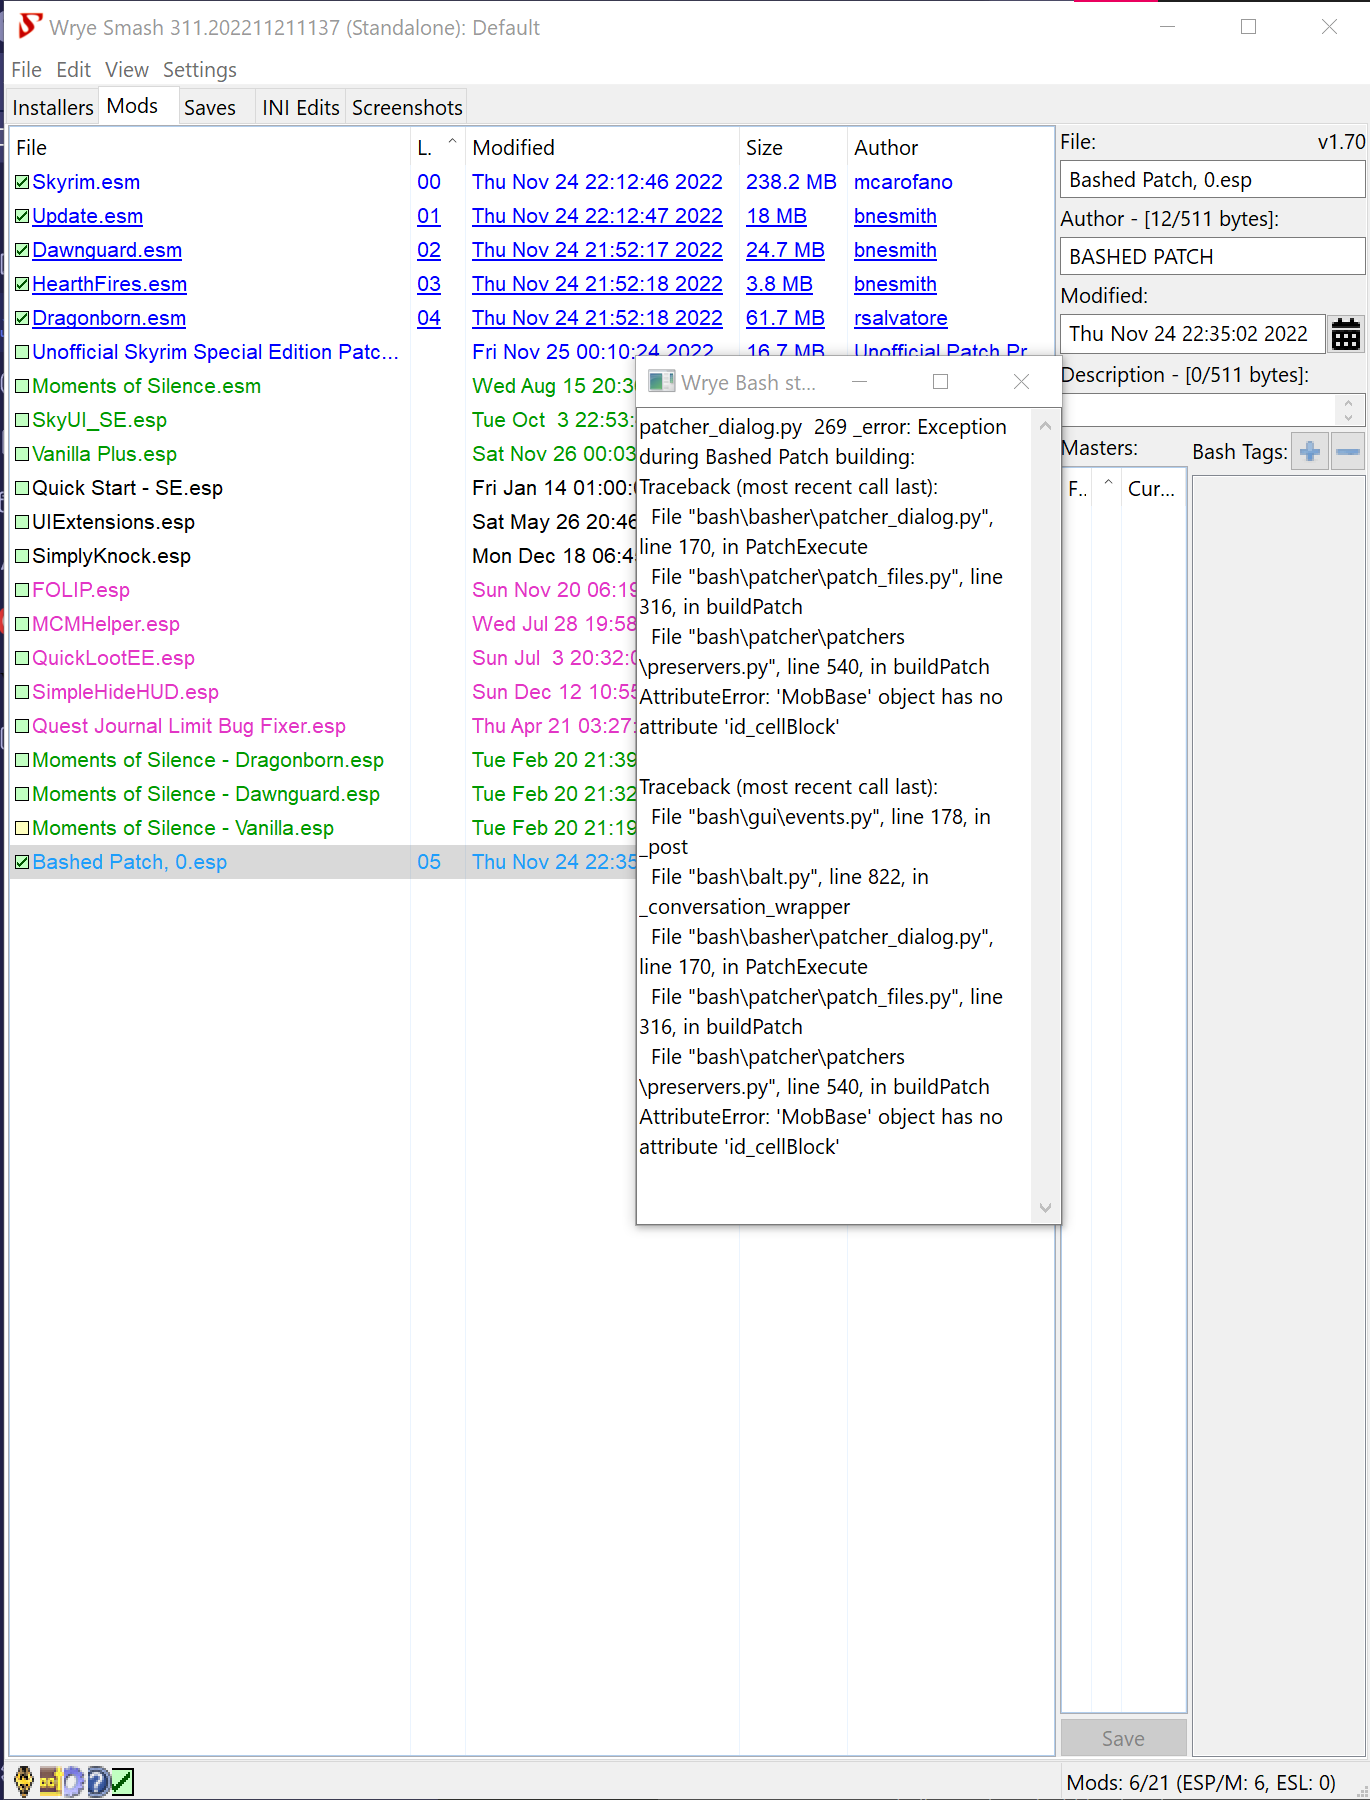Click the 238.2 MB size cell
Viewport: 1370px width, 1800px height.
coord(791,182)
